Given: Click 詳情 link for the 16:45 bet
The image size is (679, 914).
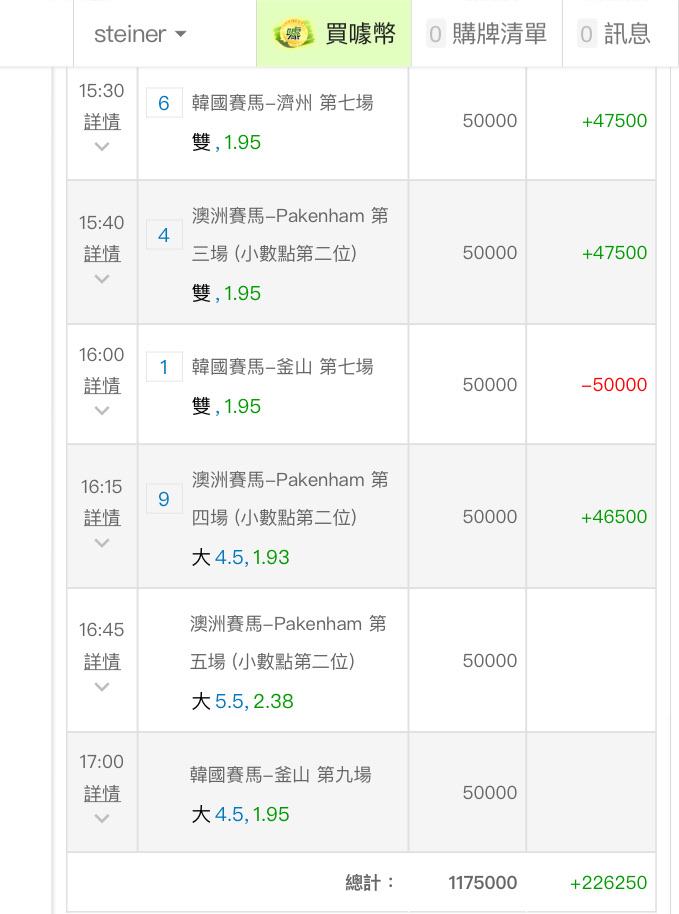Looking at the screenshot, I should coord(102,662).
